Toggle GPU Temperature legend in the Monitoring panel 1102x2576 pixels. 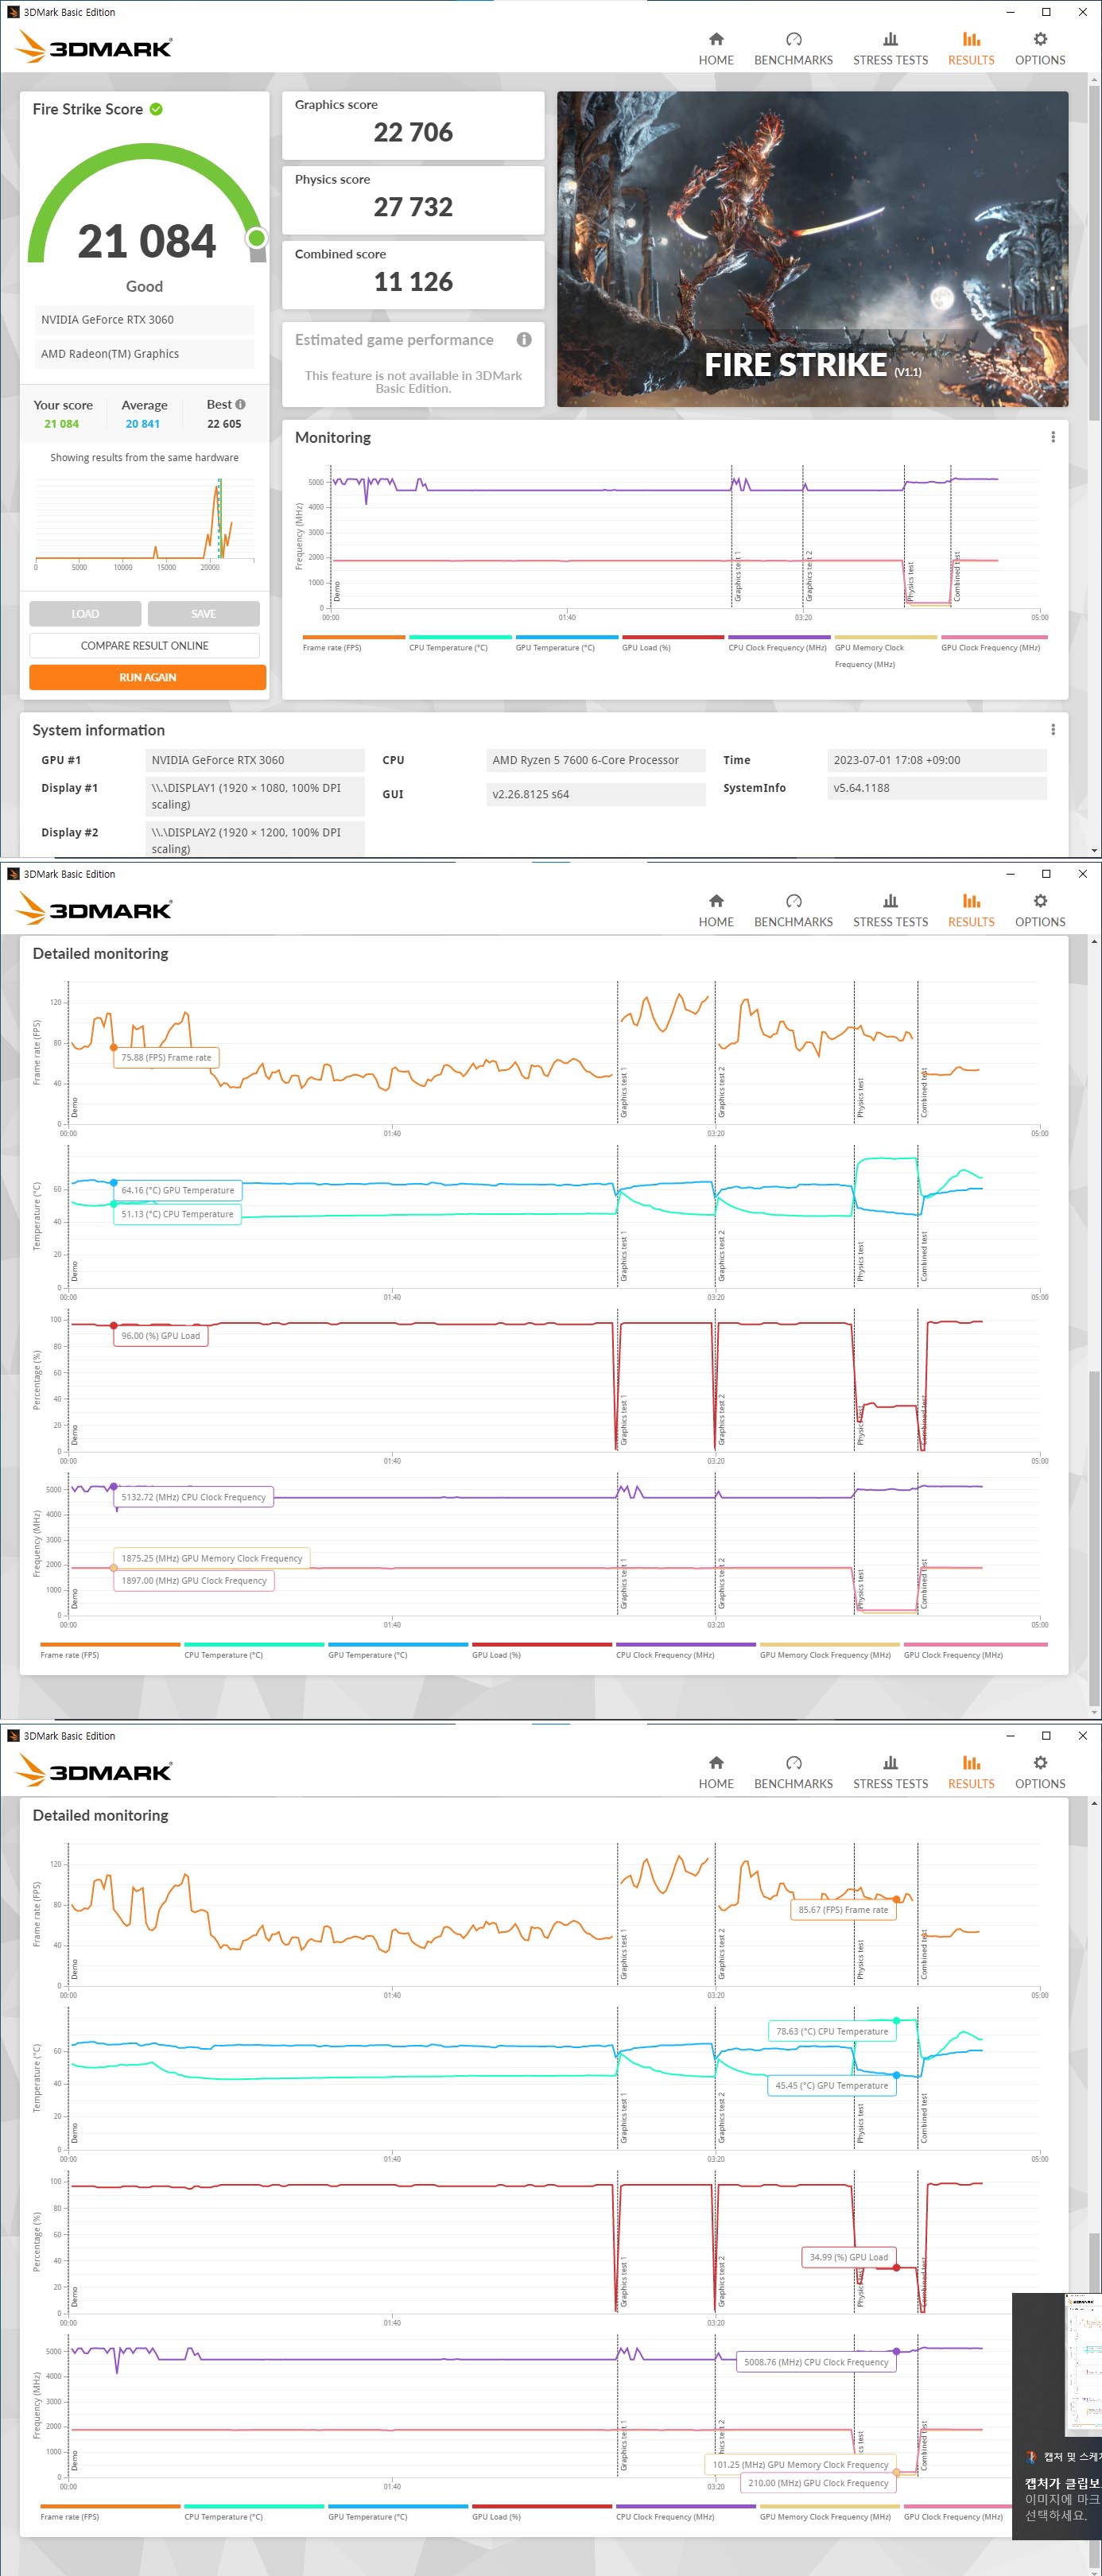566,643
